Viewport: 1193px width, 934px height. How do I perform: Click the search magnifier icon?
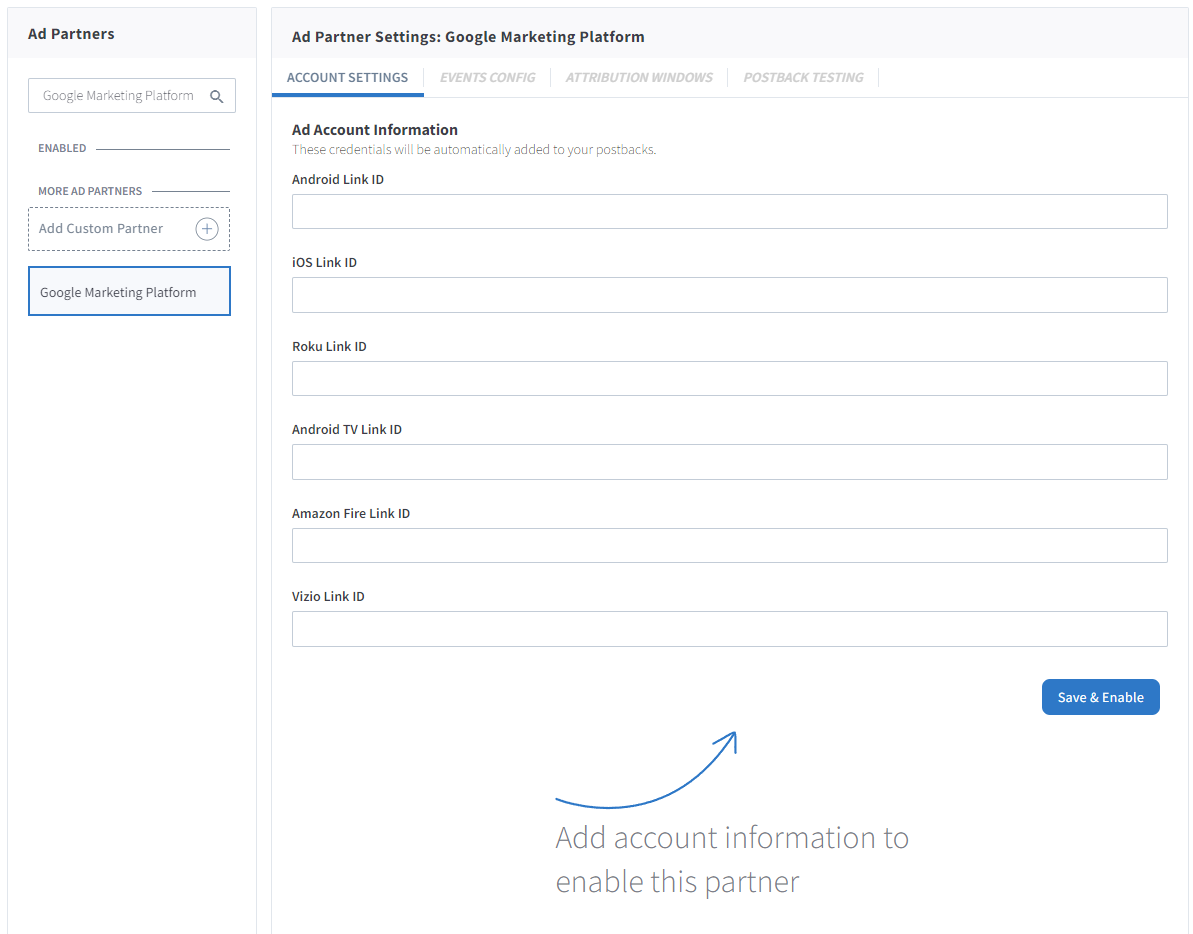(x=217, y=97)
